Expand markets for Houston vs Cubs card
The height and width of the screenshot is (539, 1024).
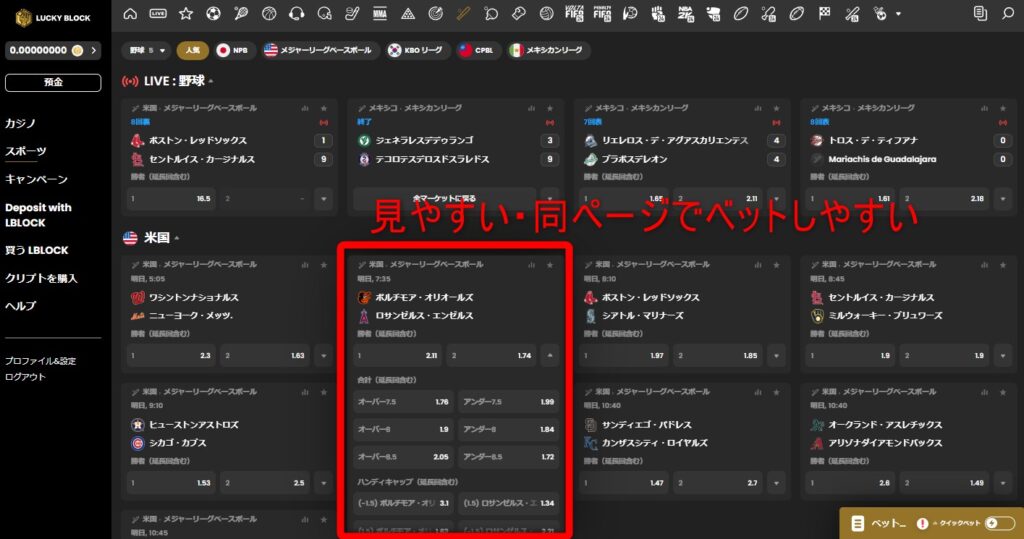click(323, 483)
